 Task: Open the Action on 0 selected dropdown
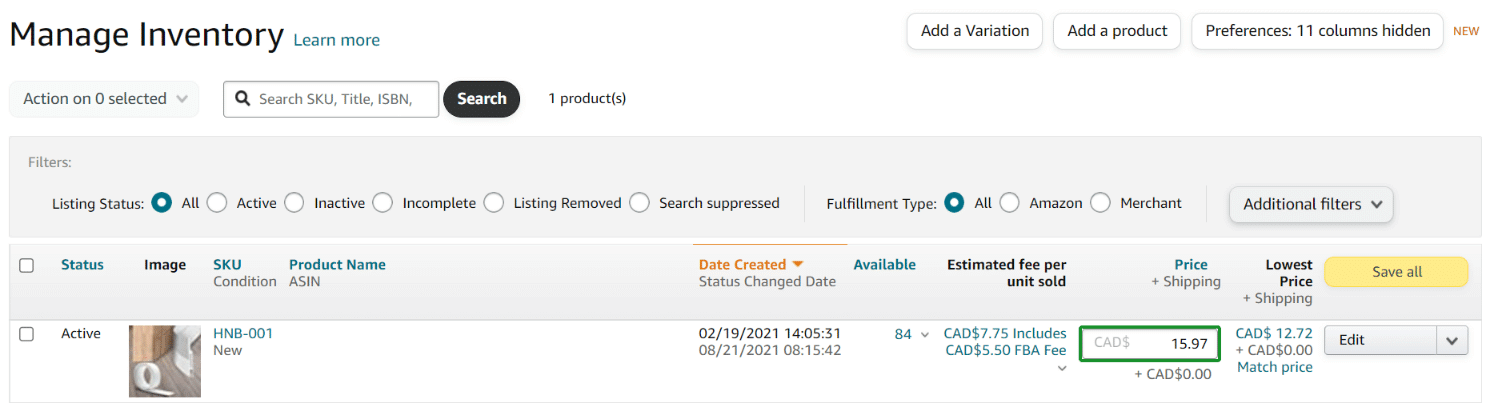click(104, 99)
